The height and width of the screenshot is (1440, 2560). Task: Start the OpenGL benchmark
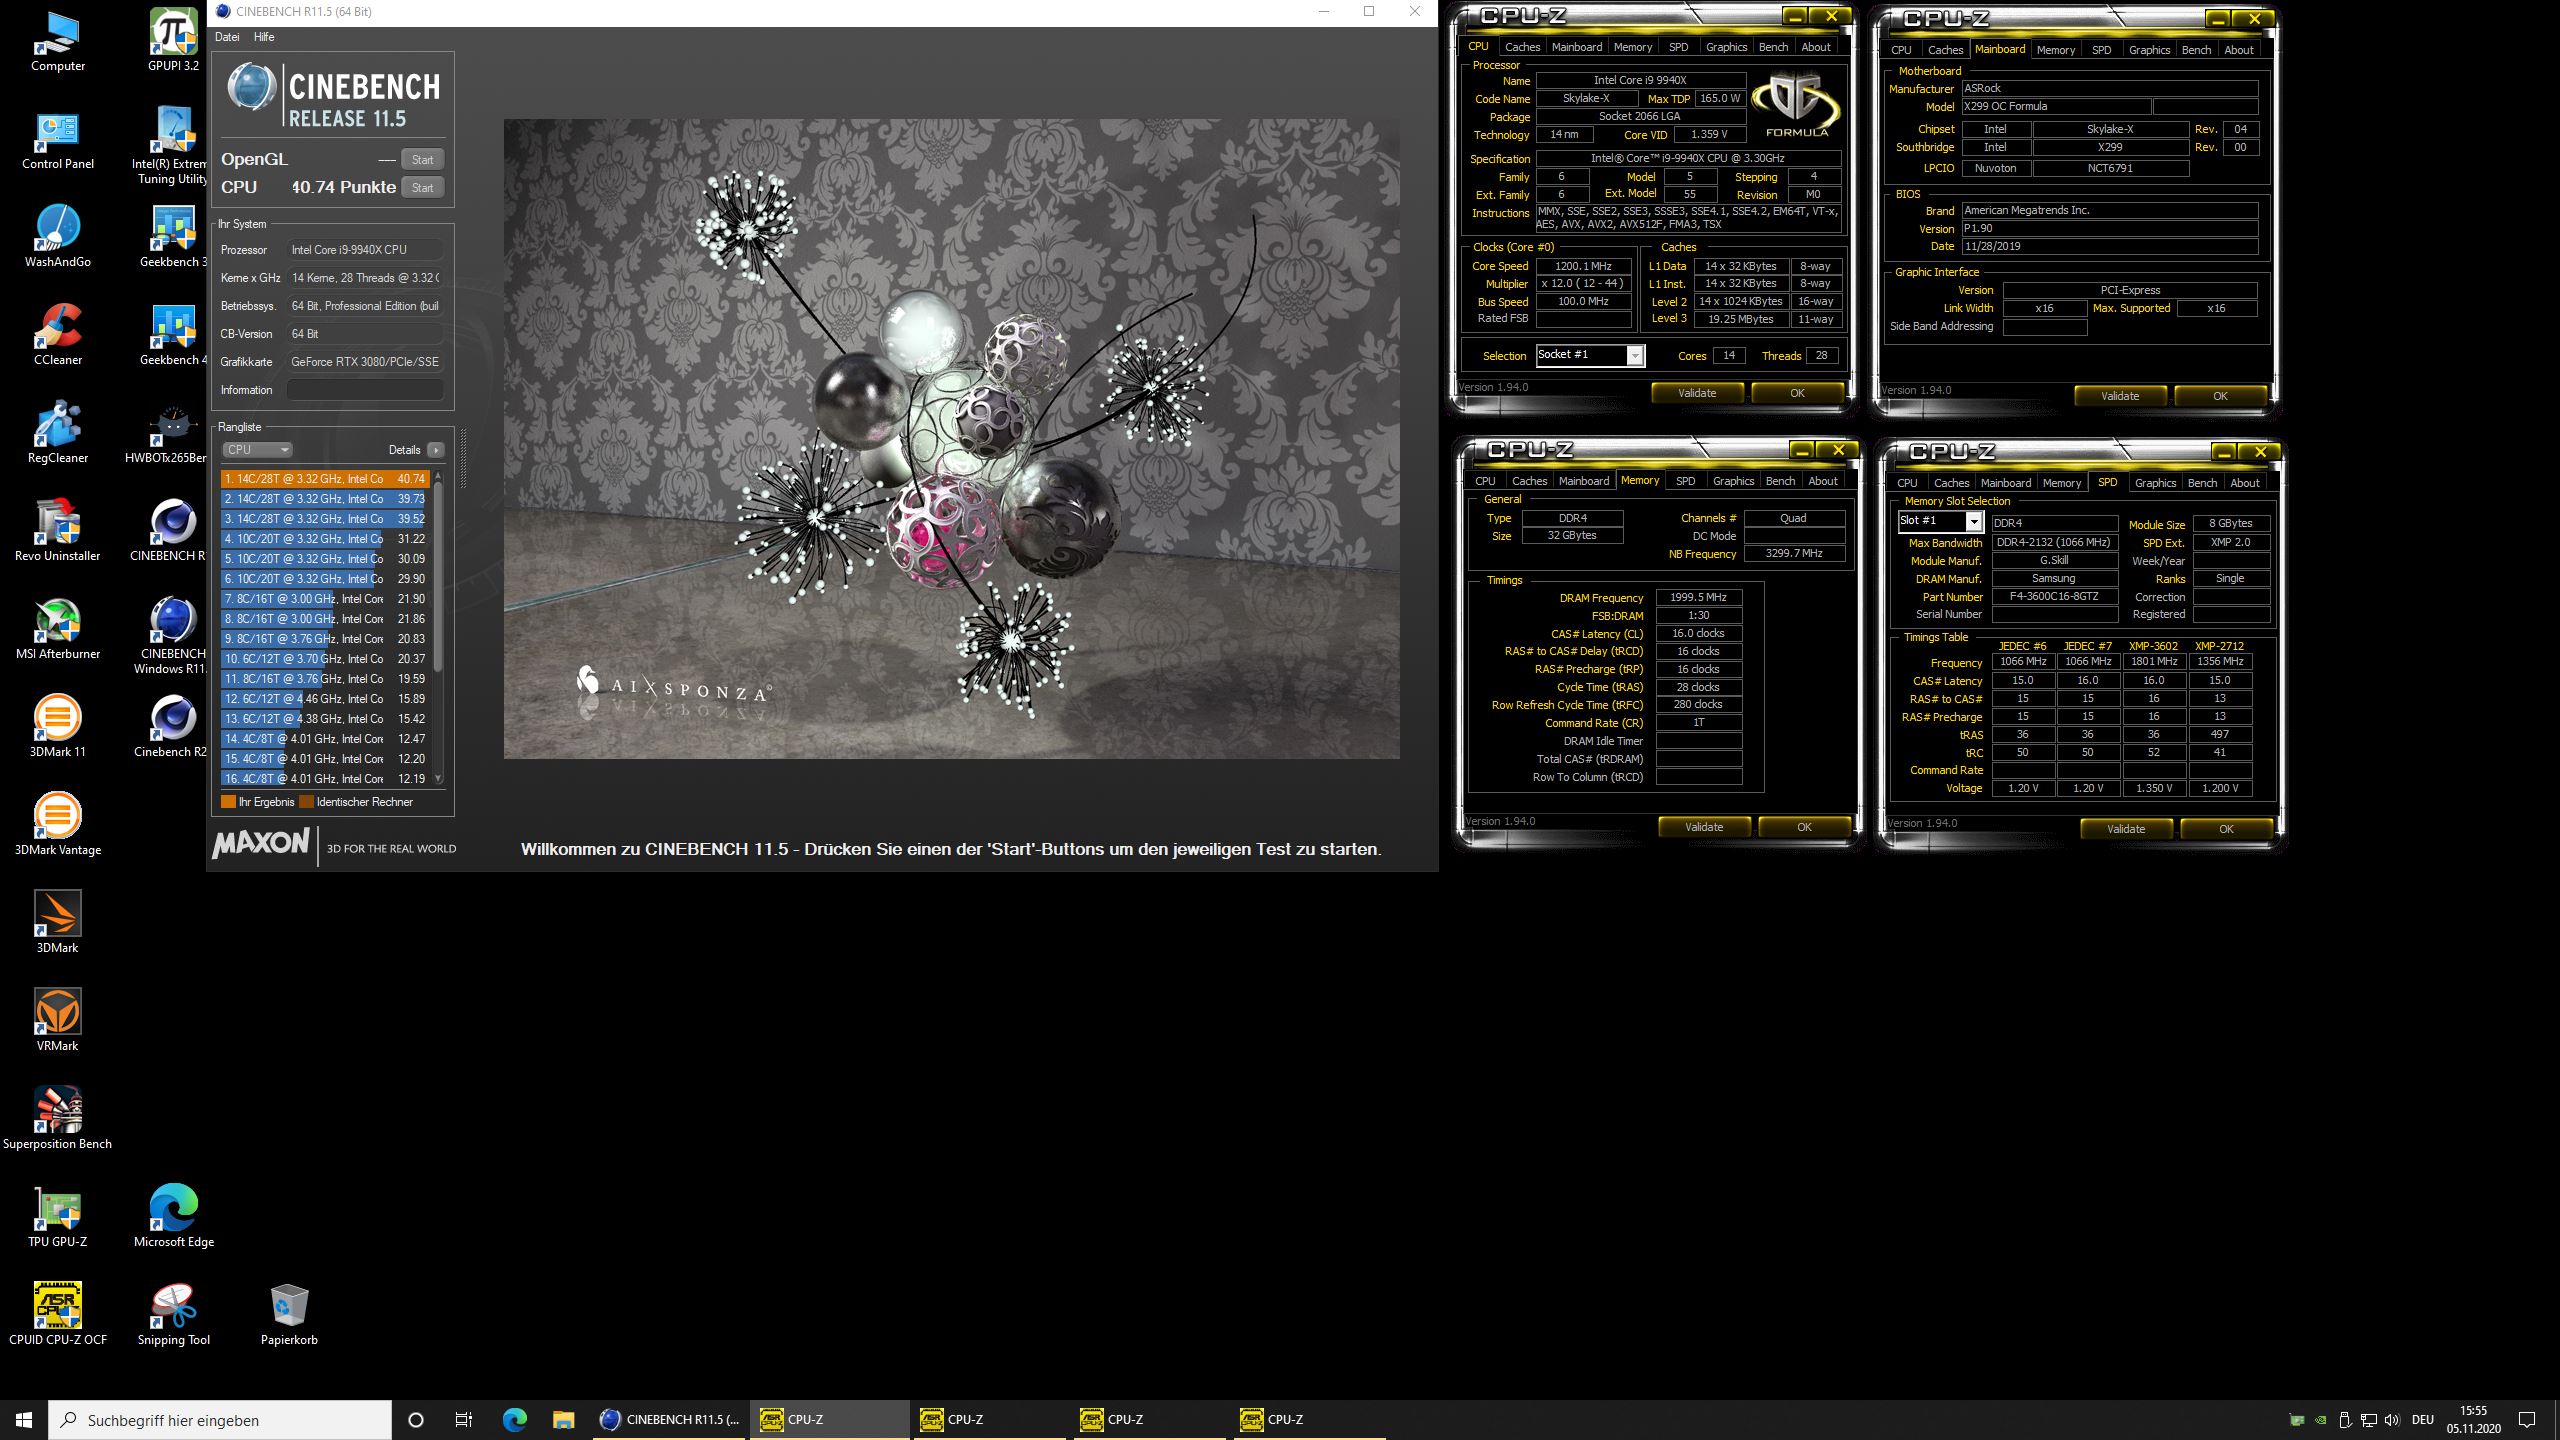[x=423, y=160]
